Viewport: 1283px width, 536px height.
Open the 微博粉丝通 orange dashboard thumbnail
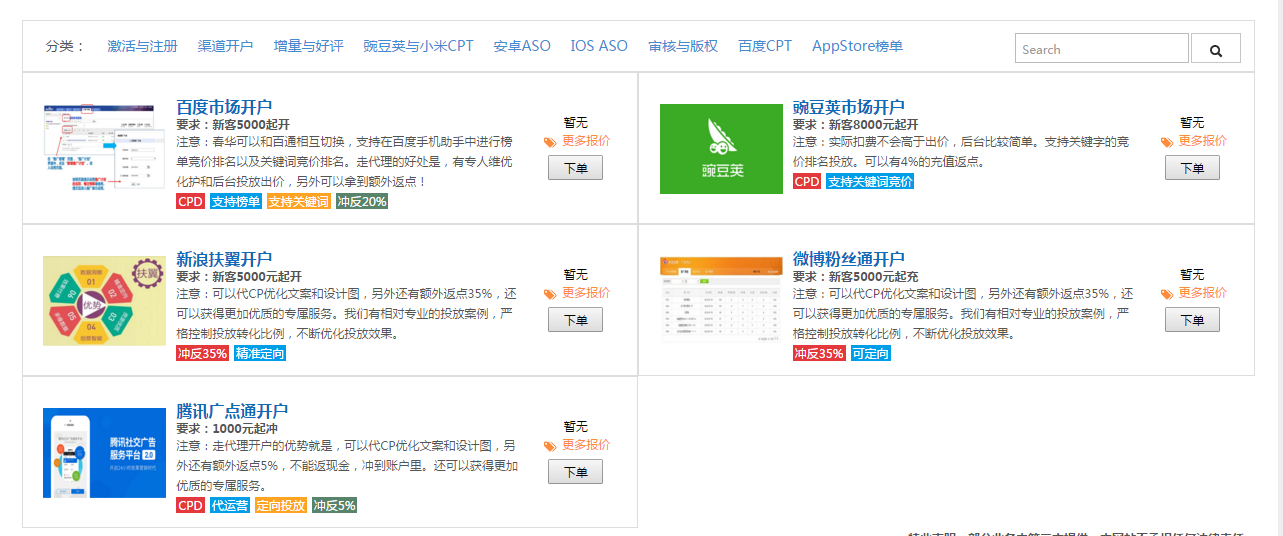coord(721,301)
